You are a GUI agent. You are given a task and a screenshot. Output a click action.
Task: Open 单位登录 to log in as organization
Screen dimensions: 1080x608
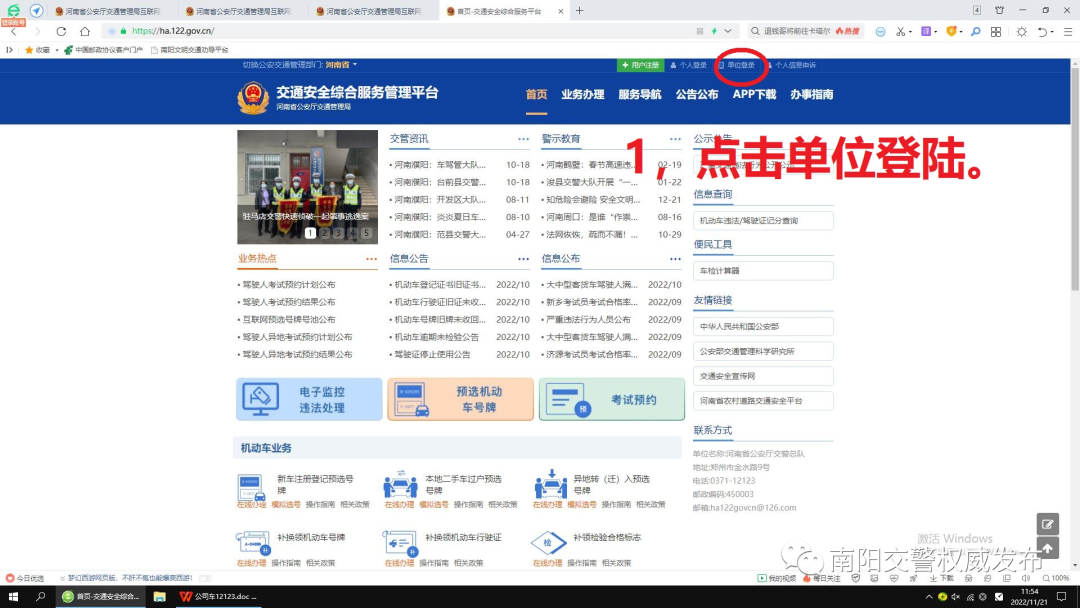(742, 65)
